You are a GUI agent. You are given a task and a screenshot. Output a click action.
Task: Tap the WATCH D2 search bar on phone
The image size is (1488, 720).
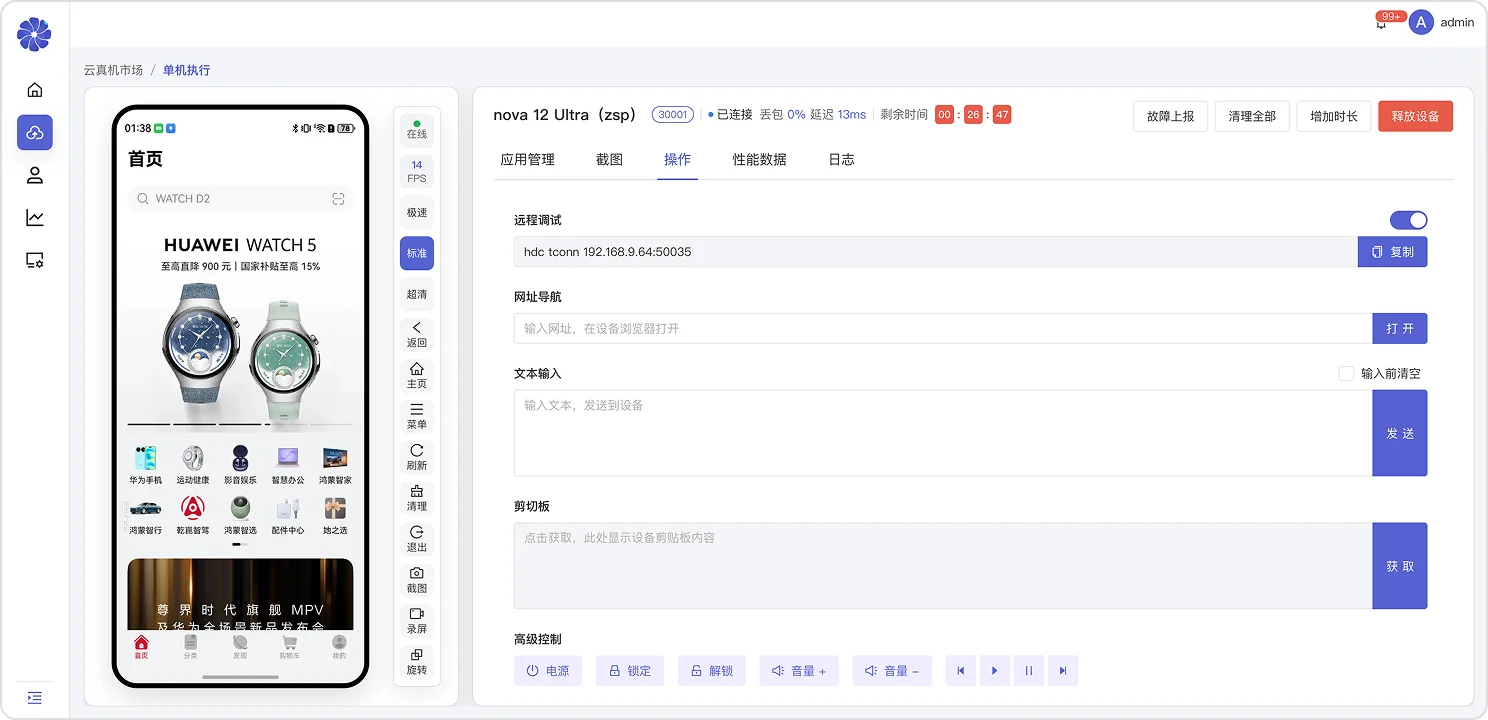[x=240, y=199]
